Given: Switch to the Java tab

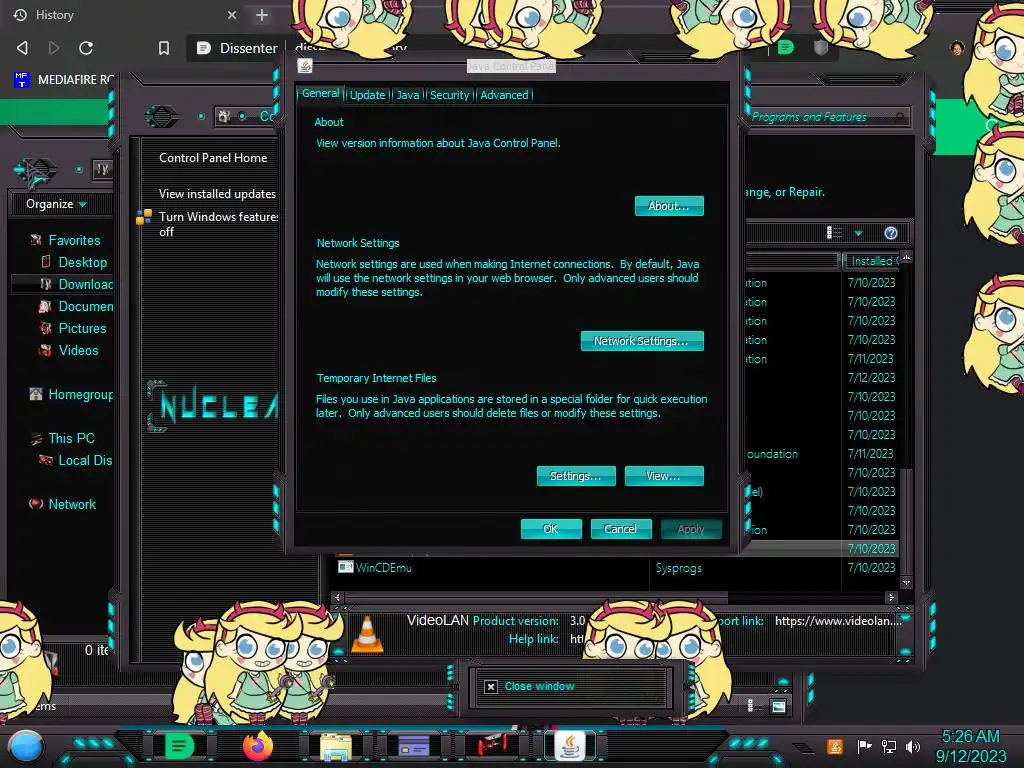Looking at the screenshot, I should [408, 95].
